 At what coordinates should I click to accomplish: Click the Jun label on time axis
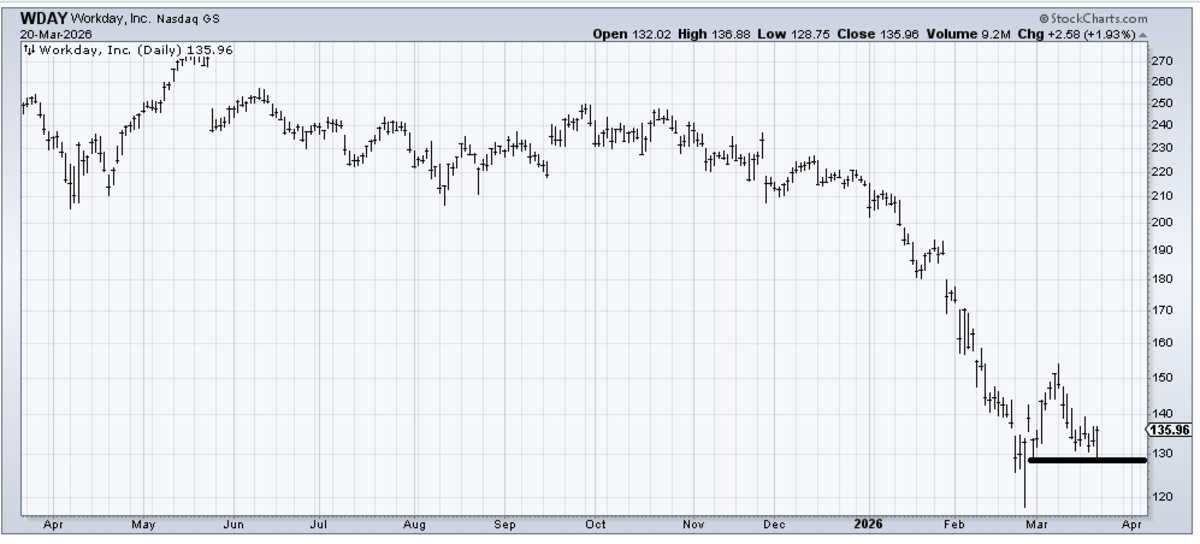click(235, 522)
